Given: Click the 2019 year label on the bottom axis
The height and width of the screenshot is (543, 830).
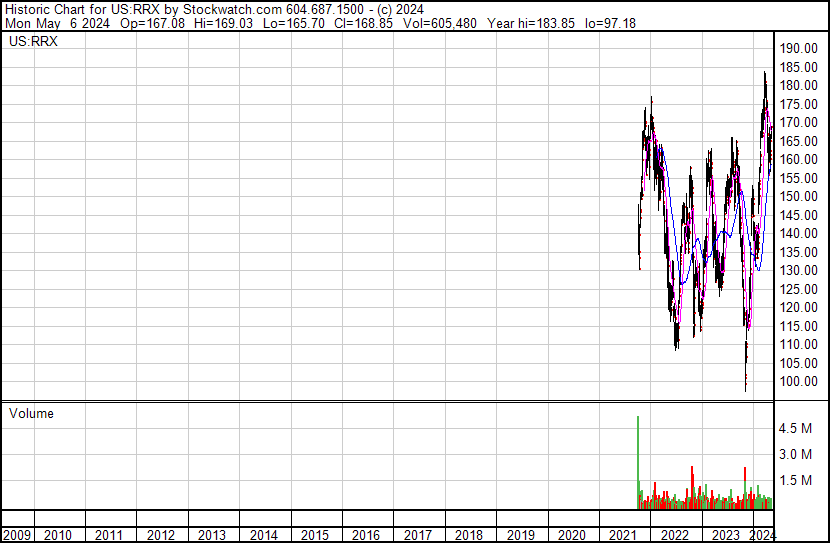Looking at the screenshot, I should point(520,535).
